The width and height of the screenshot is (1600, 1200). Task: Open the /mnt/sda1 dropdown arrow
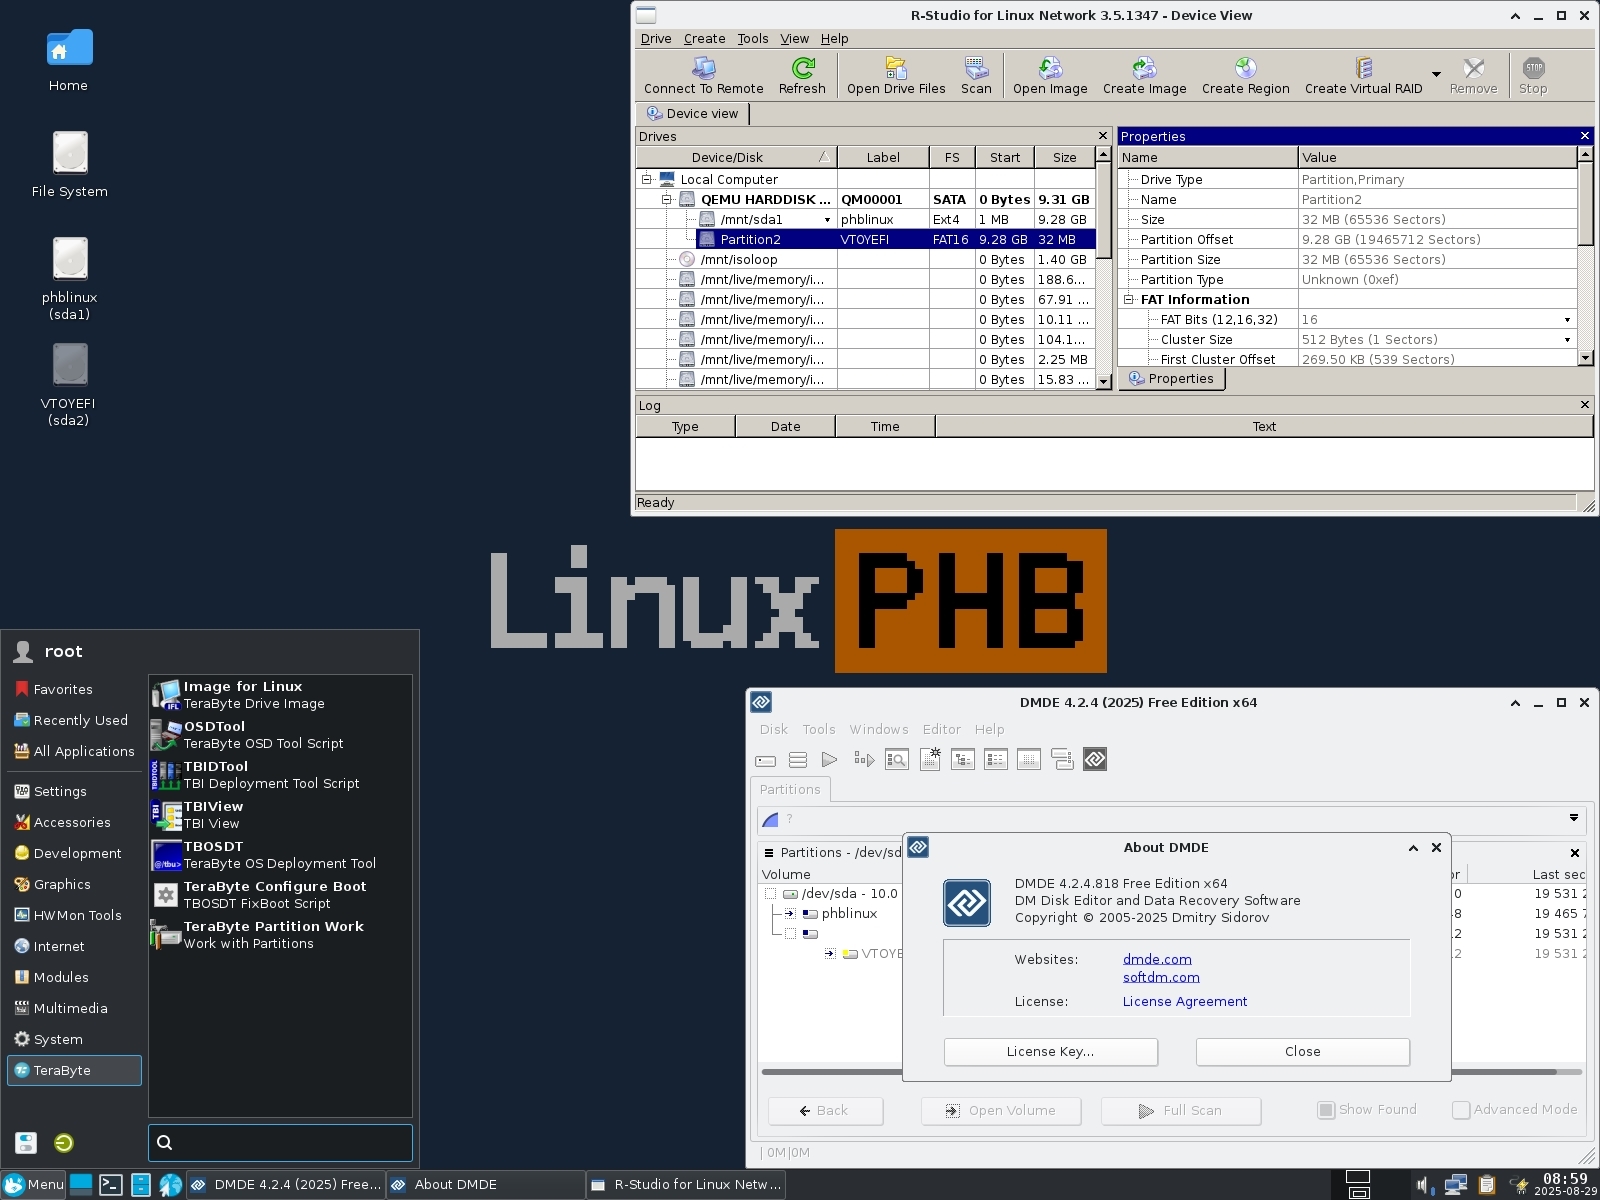(x=827, y=220)
